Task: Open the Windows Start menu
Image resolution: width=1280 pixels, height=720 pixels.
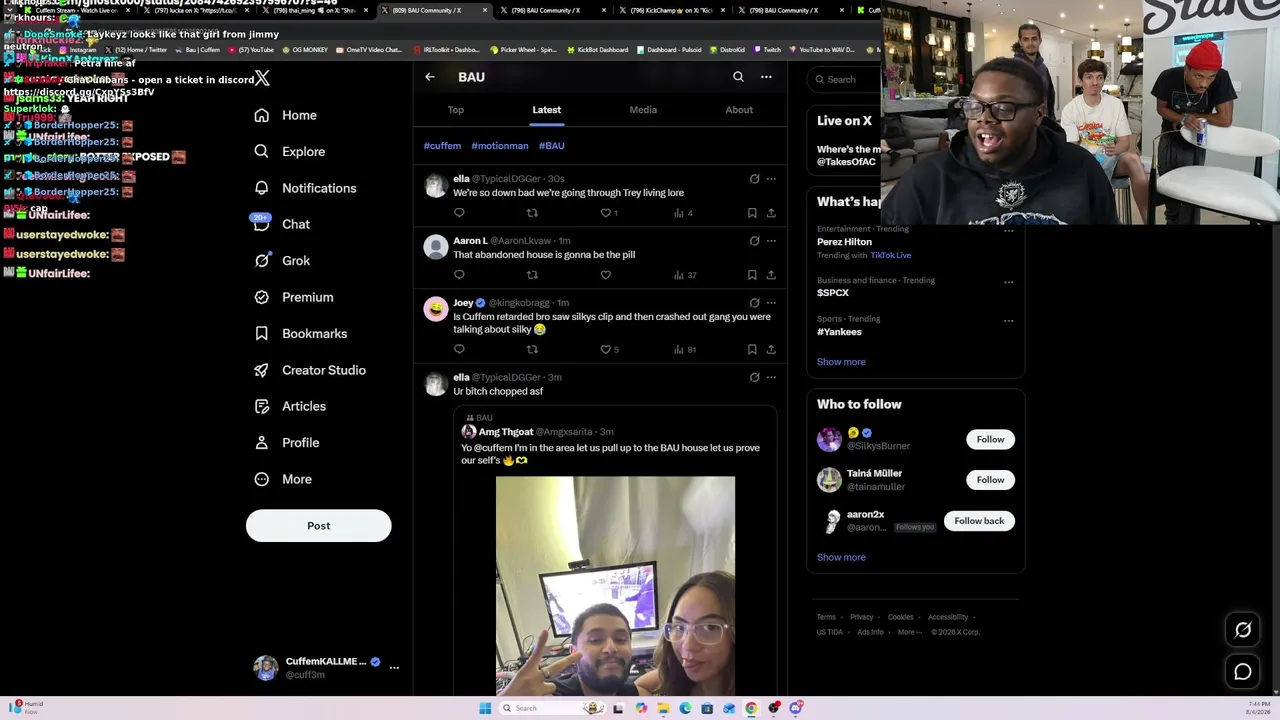Action: [485, 708]
